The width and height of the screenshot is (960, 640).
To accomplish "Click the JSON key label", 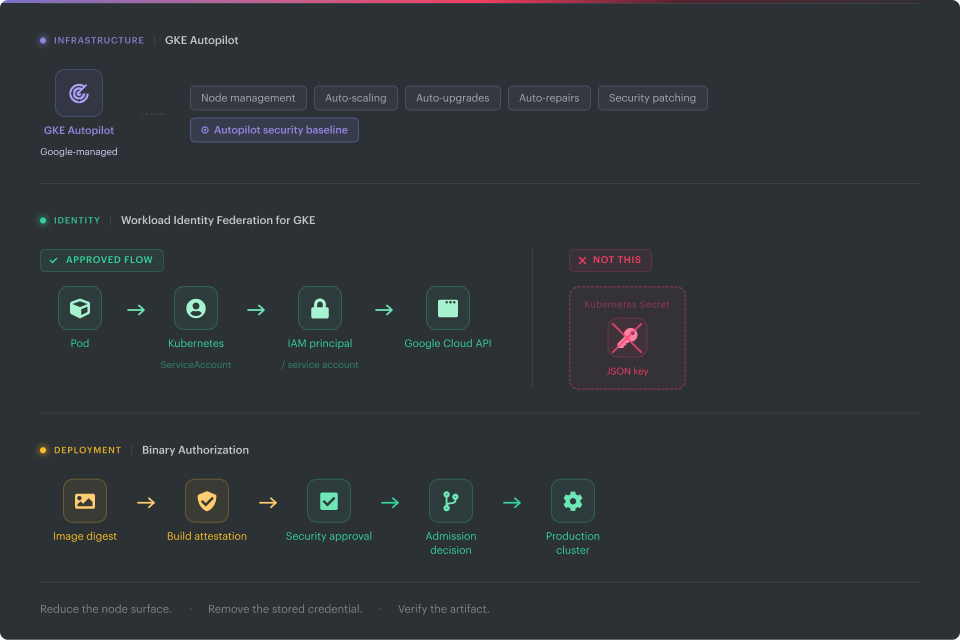I will (627, 371).
